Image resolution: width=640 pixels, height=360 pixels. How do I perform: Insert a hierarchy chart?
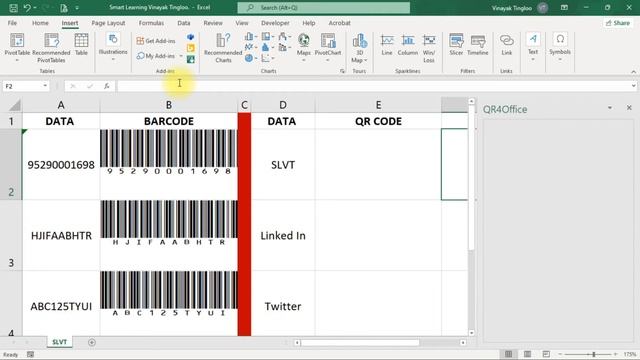(268, 37)
